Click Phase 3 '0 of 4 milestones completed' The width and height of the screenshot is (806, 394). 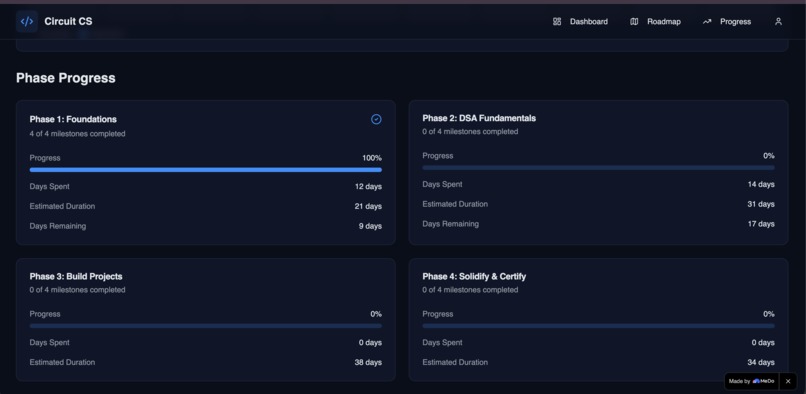click(78, 290)
